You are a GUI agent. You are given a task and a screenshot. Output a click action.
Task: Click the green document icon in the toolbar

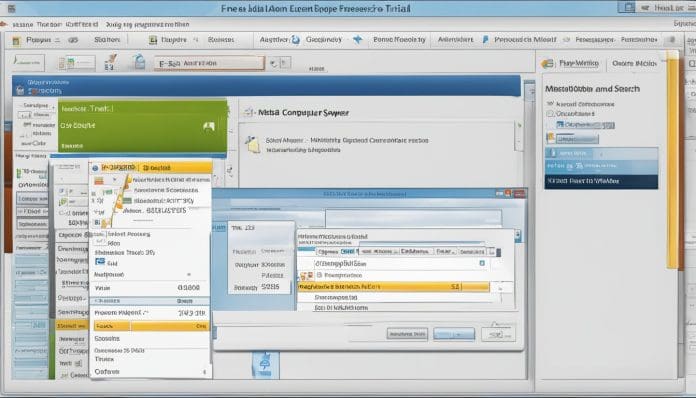[153, 40]
